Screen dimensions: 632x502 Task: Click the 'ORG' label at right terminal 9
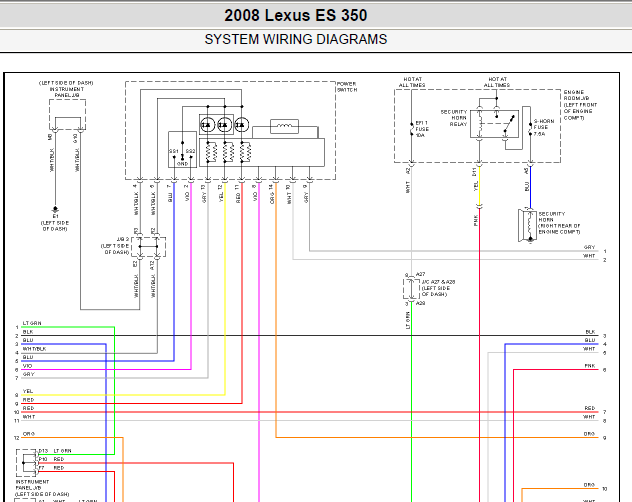pos(589,434)
